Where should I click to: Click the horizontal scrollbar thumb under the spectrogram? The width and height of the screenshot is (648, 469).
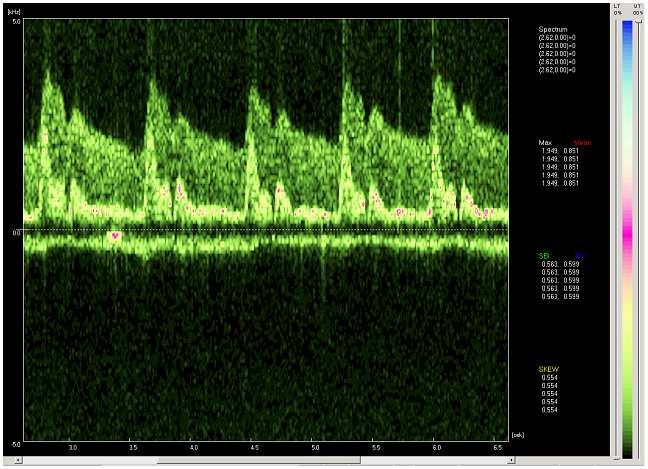pos(259,460)
